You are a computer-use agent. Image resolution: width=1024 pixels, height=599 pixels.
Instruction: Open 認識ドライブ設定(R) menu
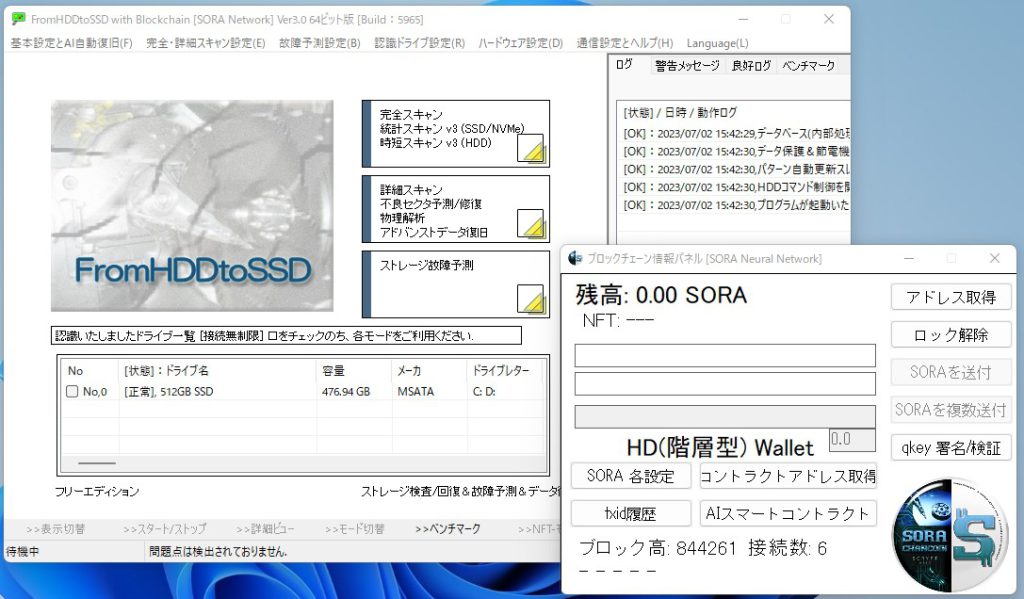pos(419,43)
